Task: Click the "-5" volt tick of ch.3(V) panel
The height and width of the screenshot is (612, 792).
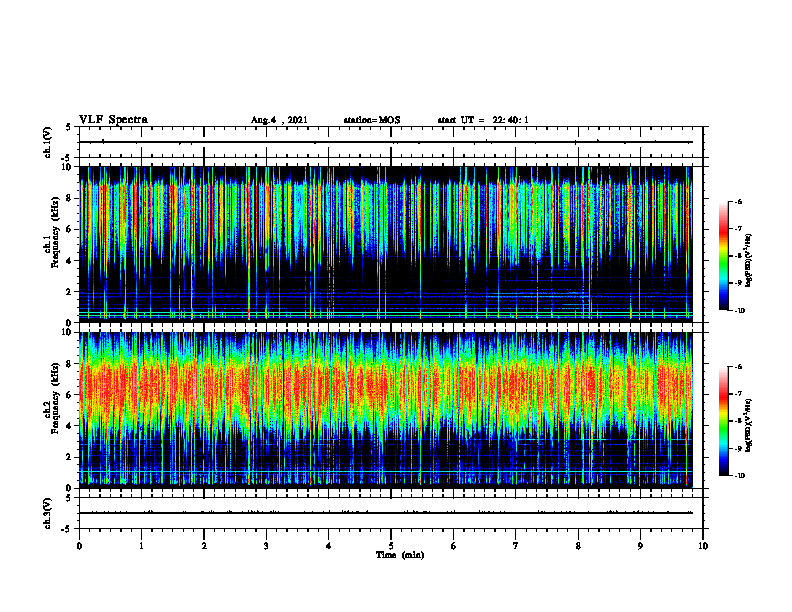Action: 67,529
